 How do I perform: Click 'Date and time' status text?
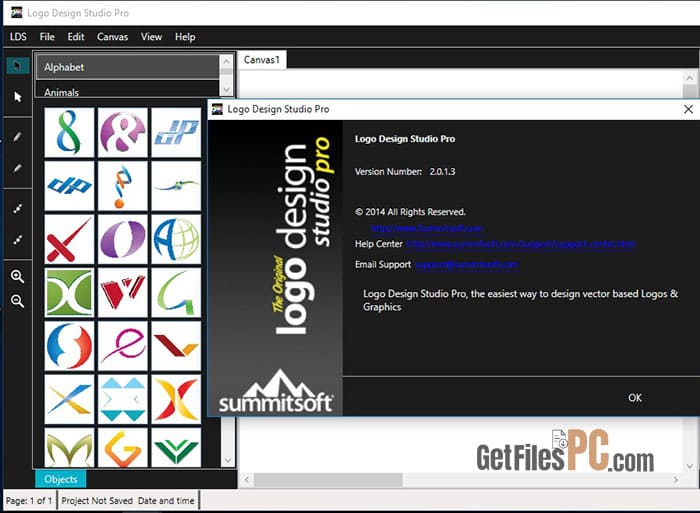[166, 500]
